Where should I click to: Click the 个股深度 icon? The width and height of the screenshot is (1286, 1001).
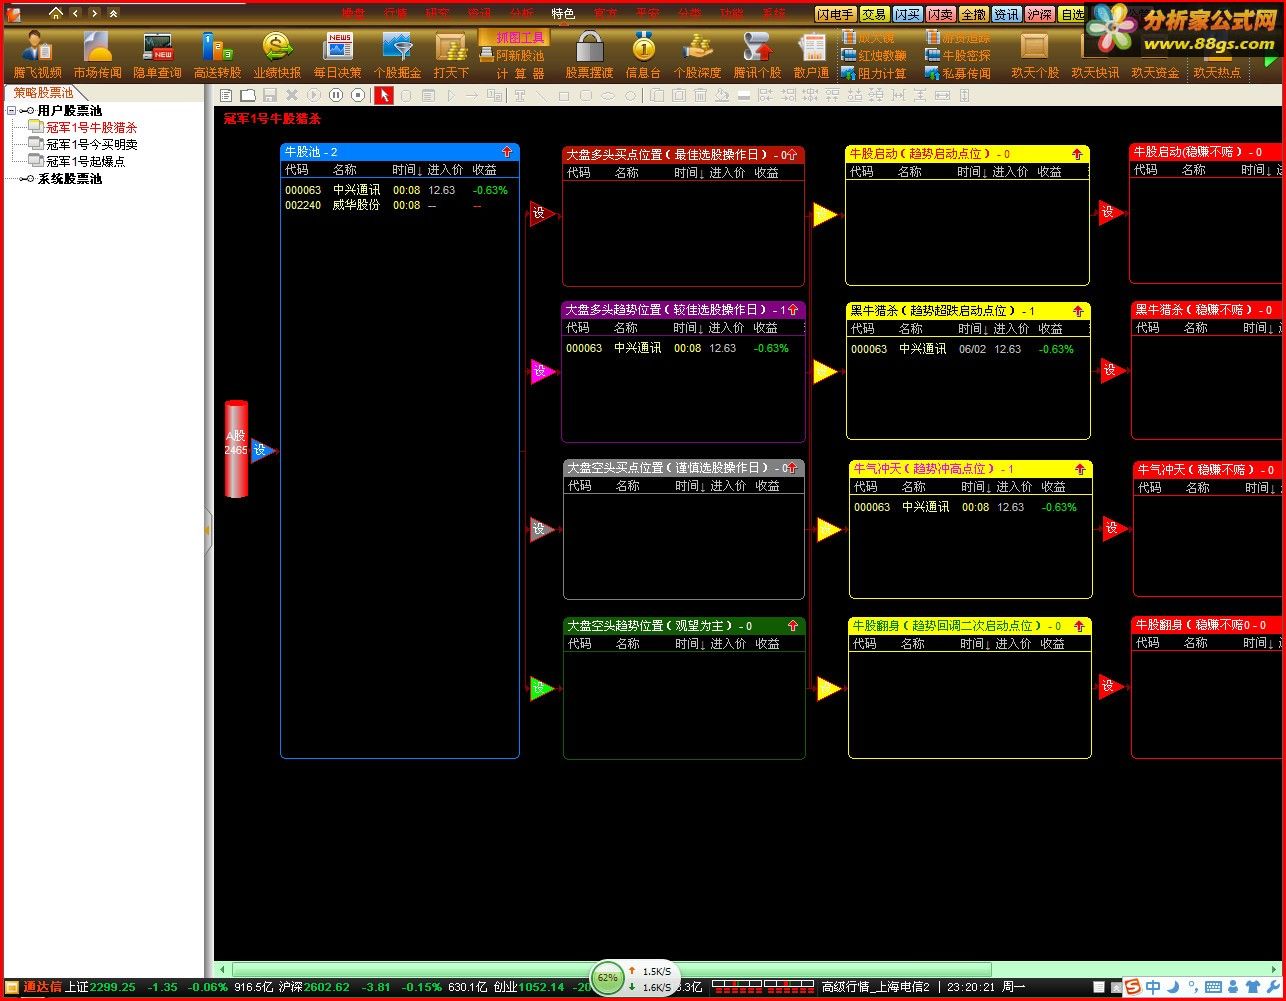(x=697, y=55)
